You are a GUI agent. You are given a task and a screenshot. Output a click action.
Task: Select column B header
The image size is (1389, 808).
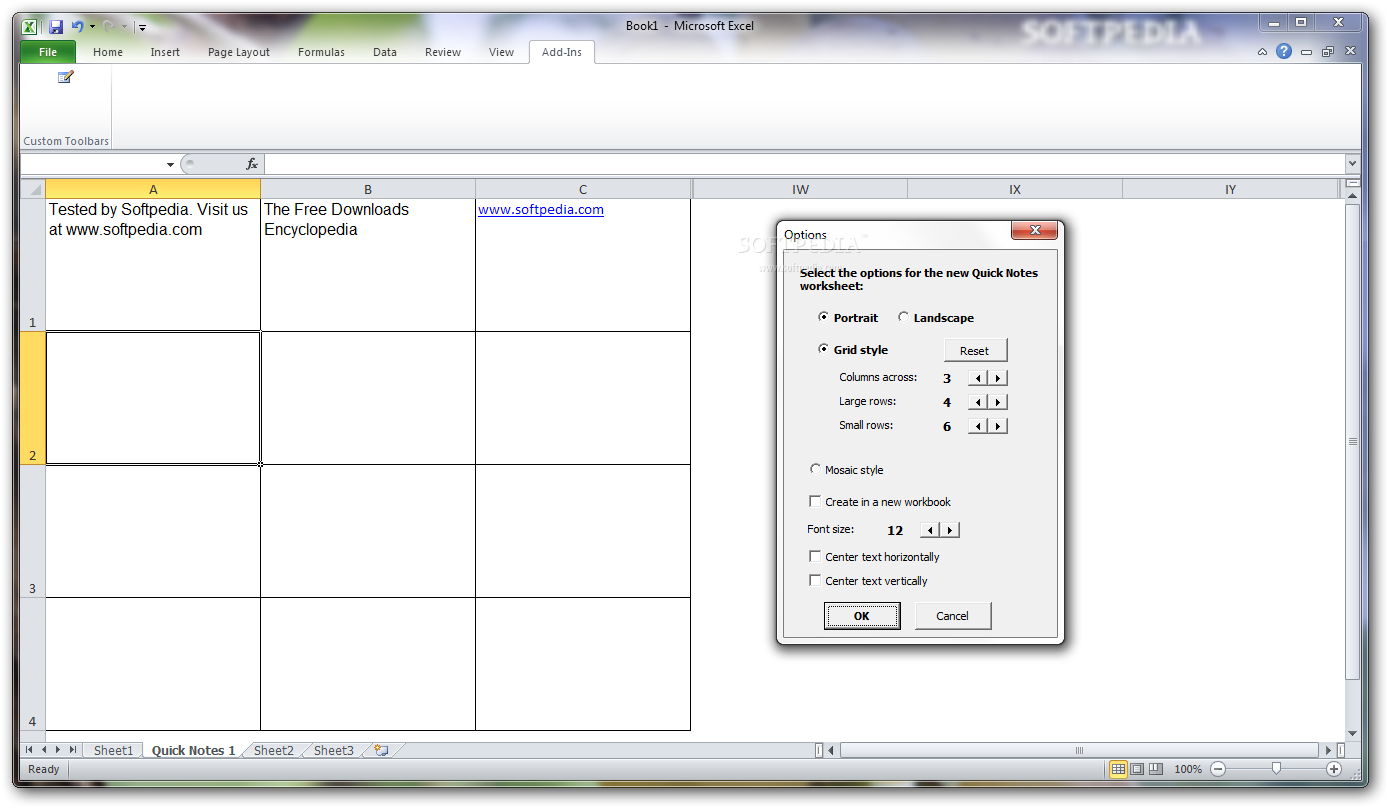pyautogui.click(x=368, y=189)
